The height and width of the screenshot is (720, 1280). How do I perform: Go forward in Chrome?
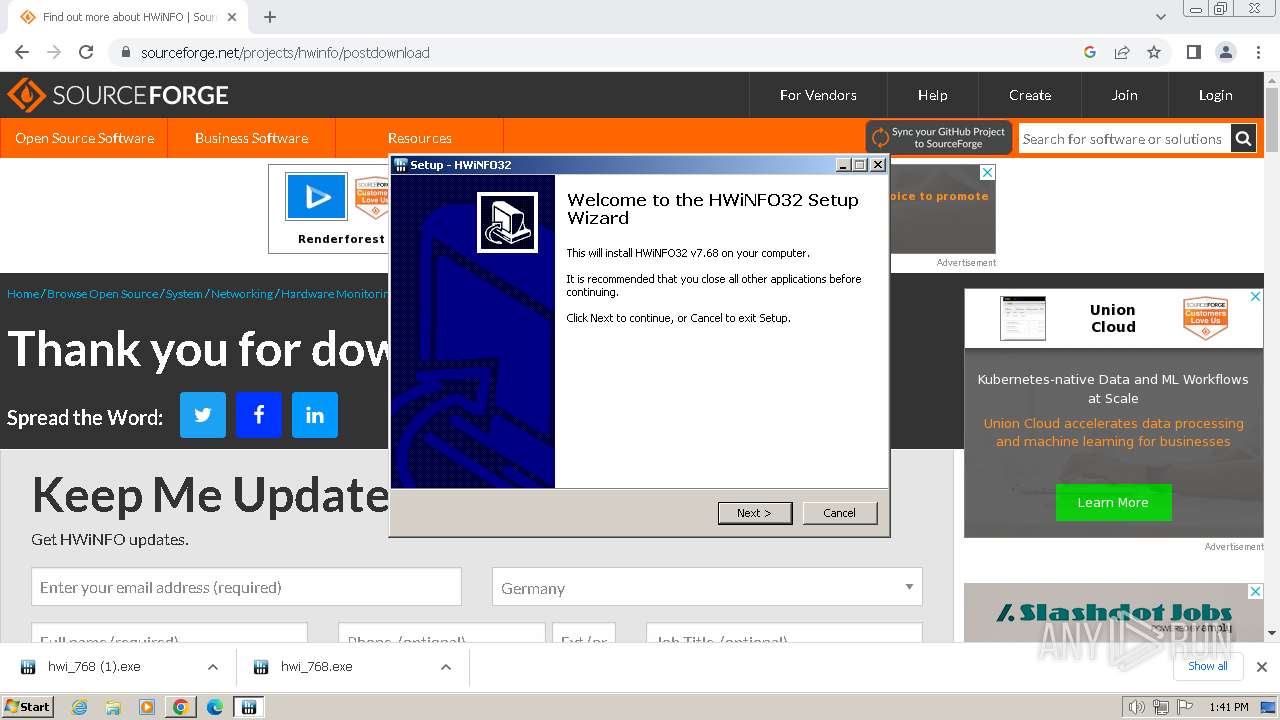[54, 52]
